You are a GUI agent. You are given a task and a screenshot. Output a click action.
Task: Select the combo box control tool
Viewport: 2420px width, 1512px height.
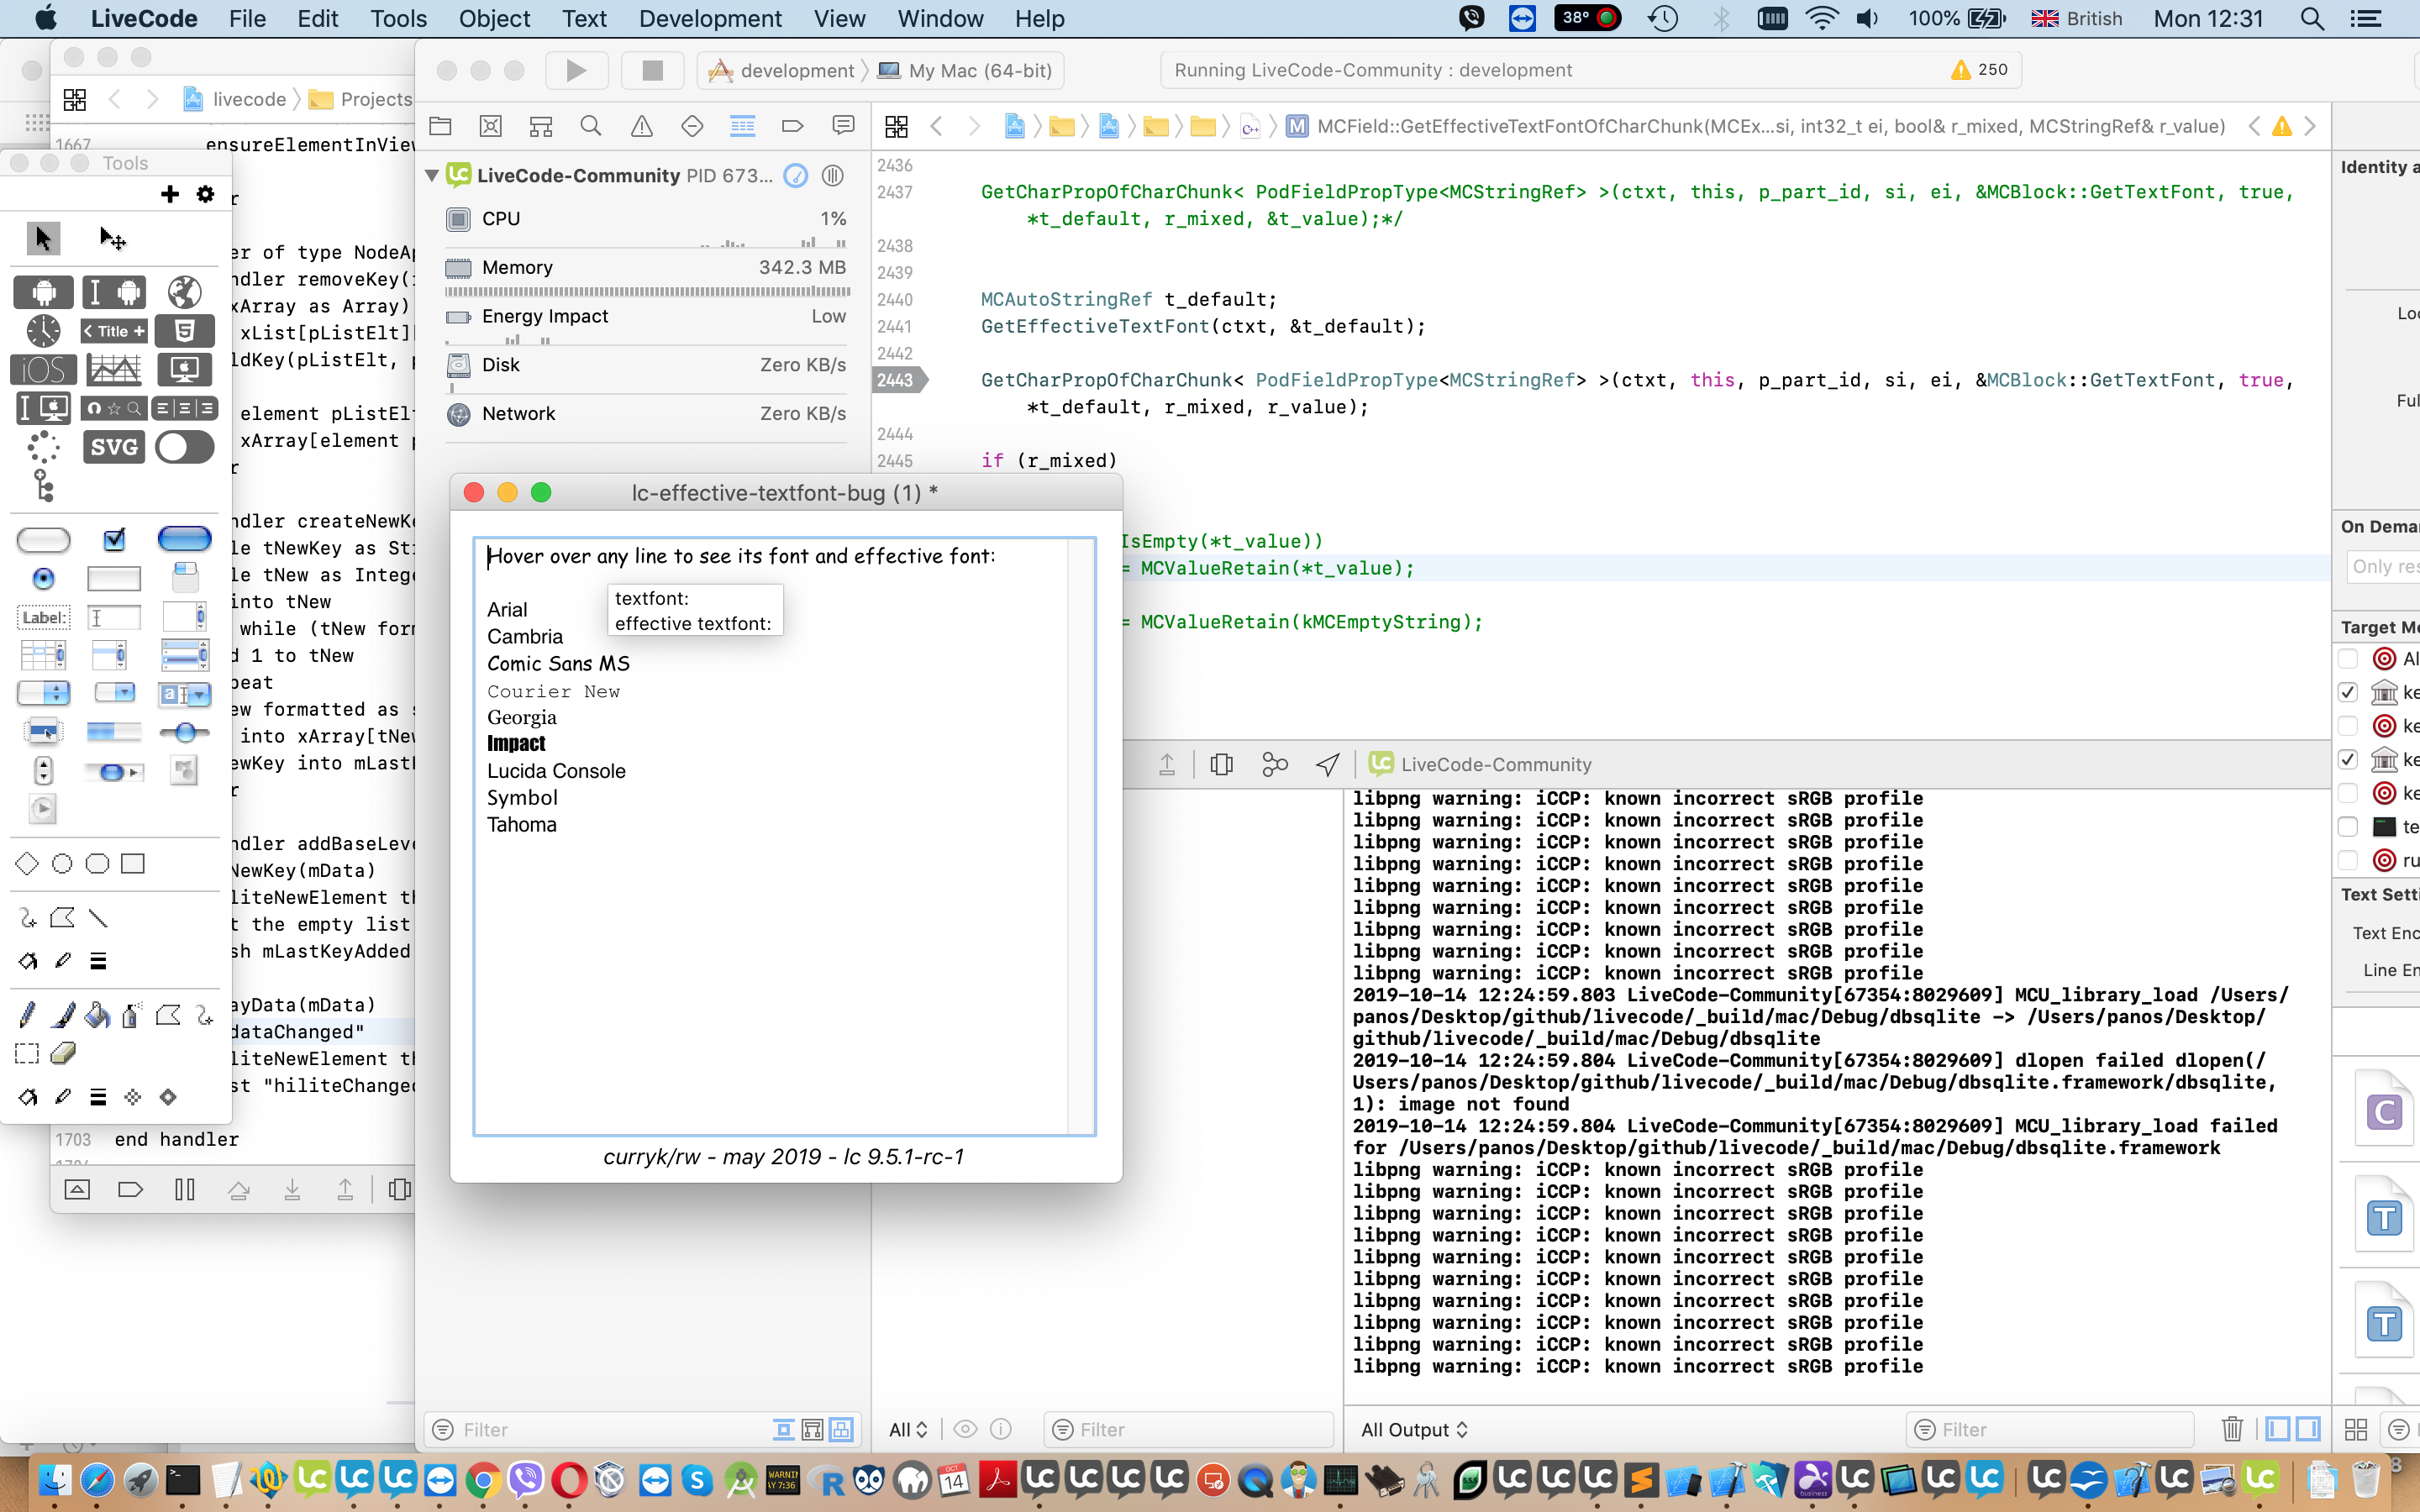[x=184, y=693]
